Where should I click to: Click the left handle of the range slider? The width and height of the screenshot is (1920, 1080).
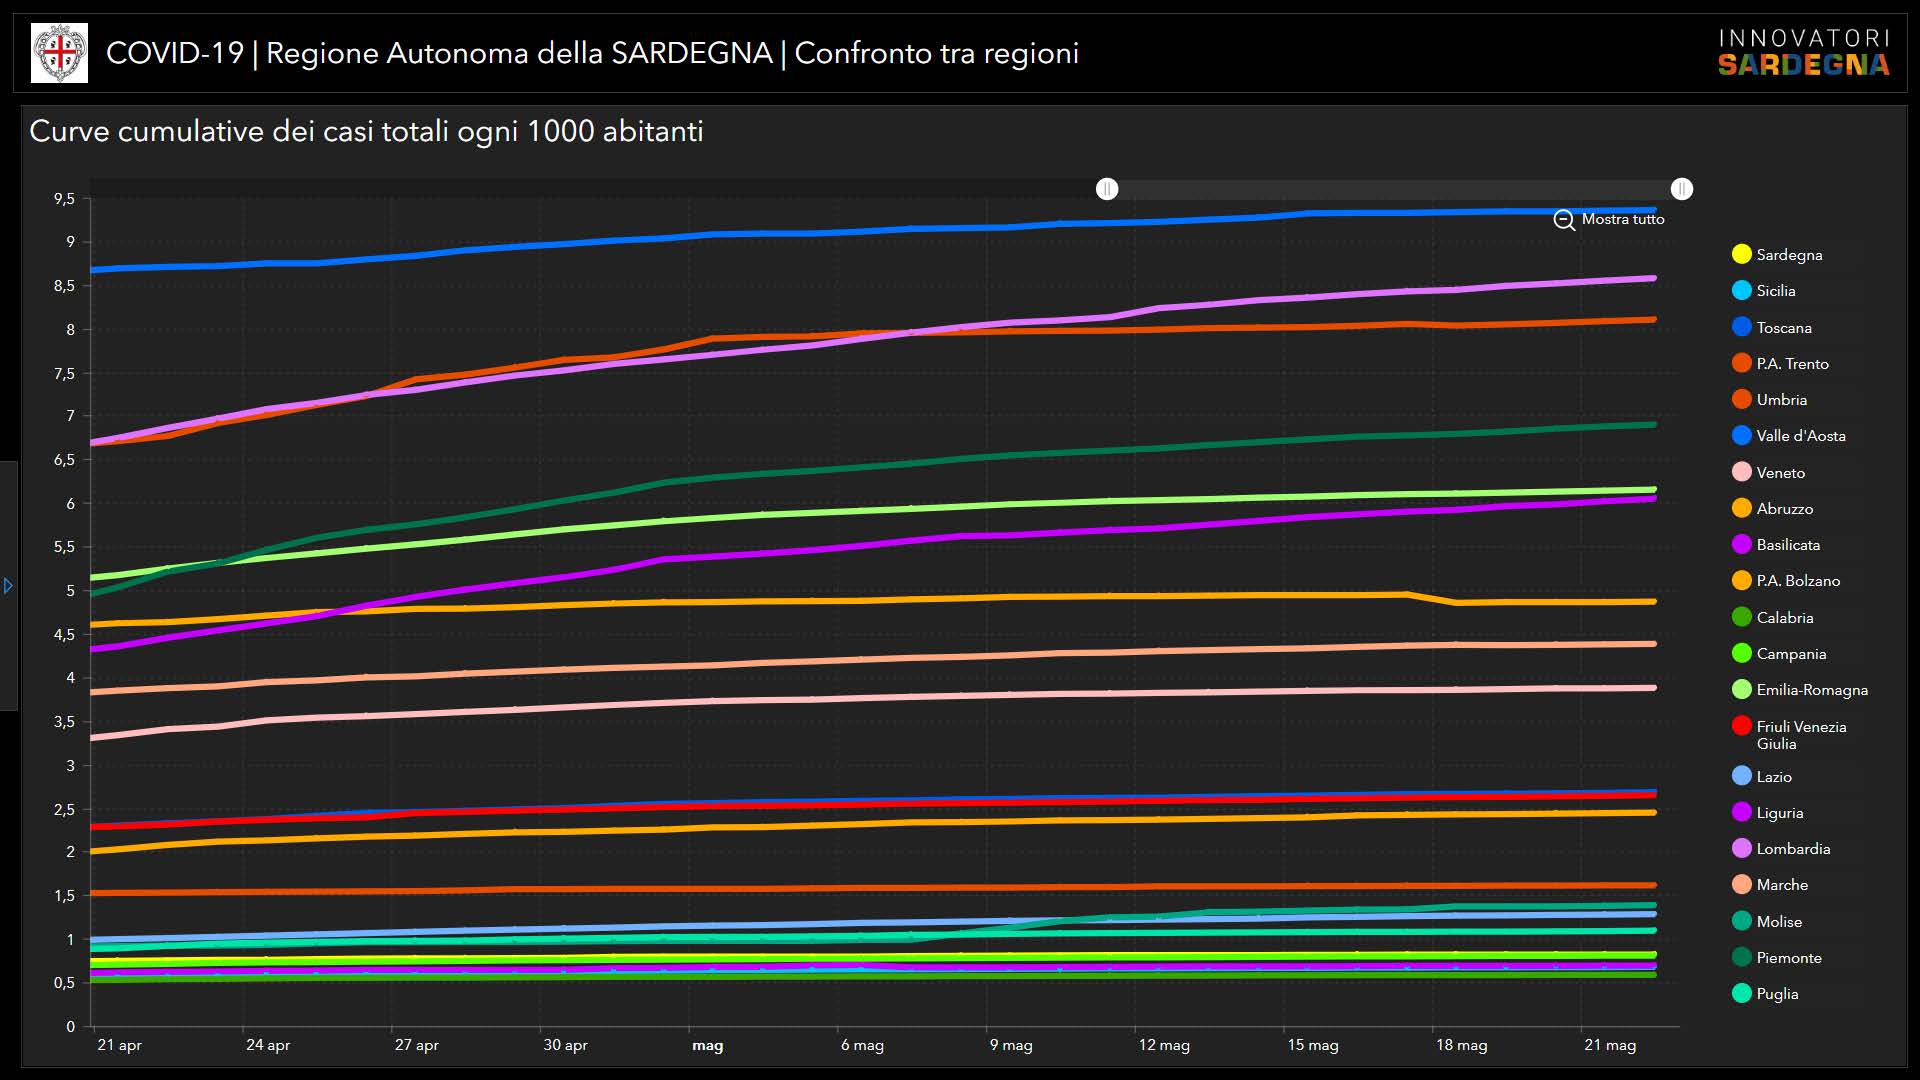pyautogui.click(x=1107, y=189)
